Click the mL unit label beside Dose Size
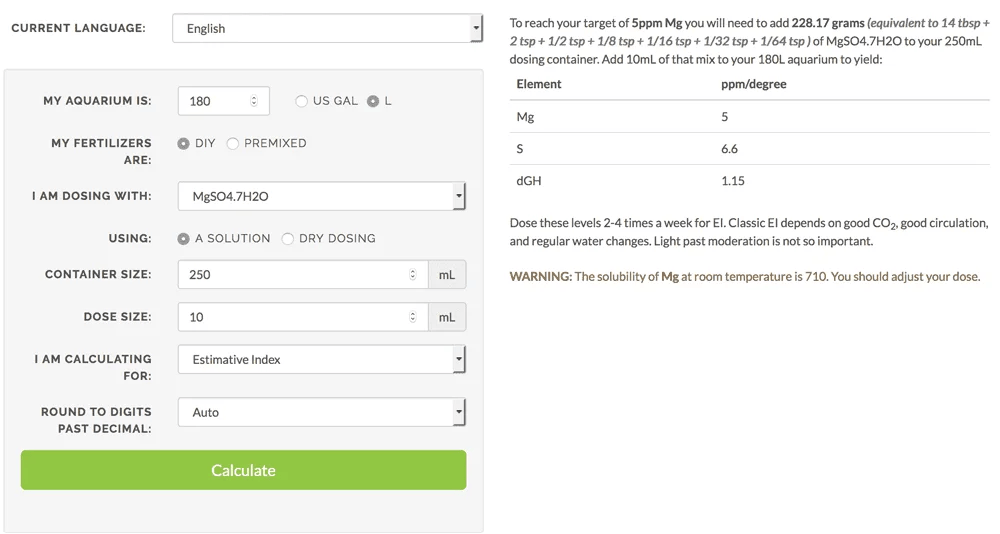 point(447,317)
